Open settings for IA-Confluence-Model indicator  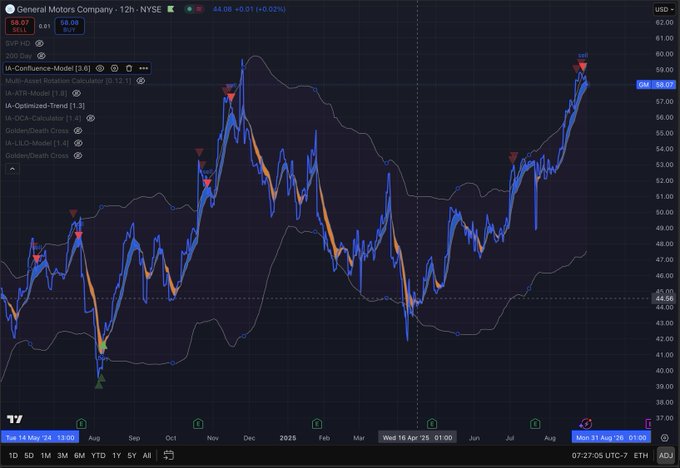coord(114,68)
